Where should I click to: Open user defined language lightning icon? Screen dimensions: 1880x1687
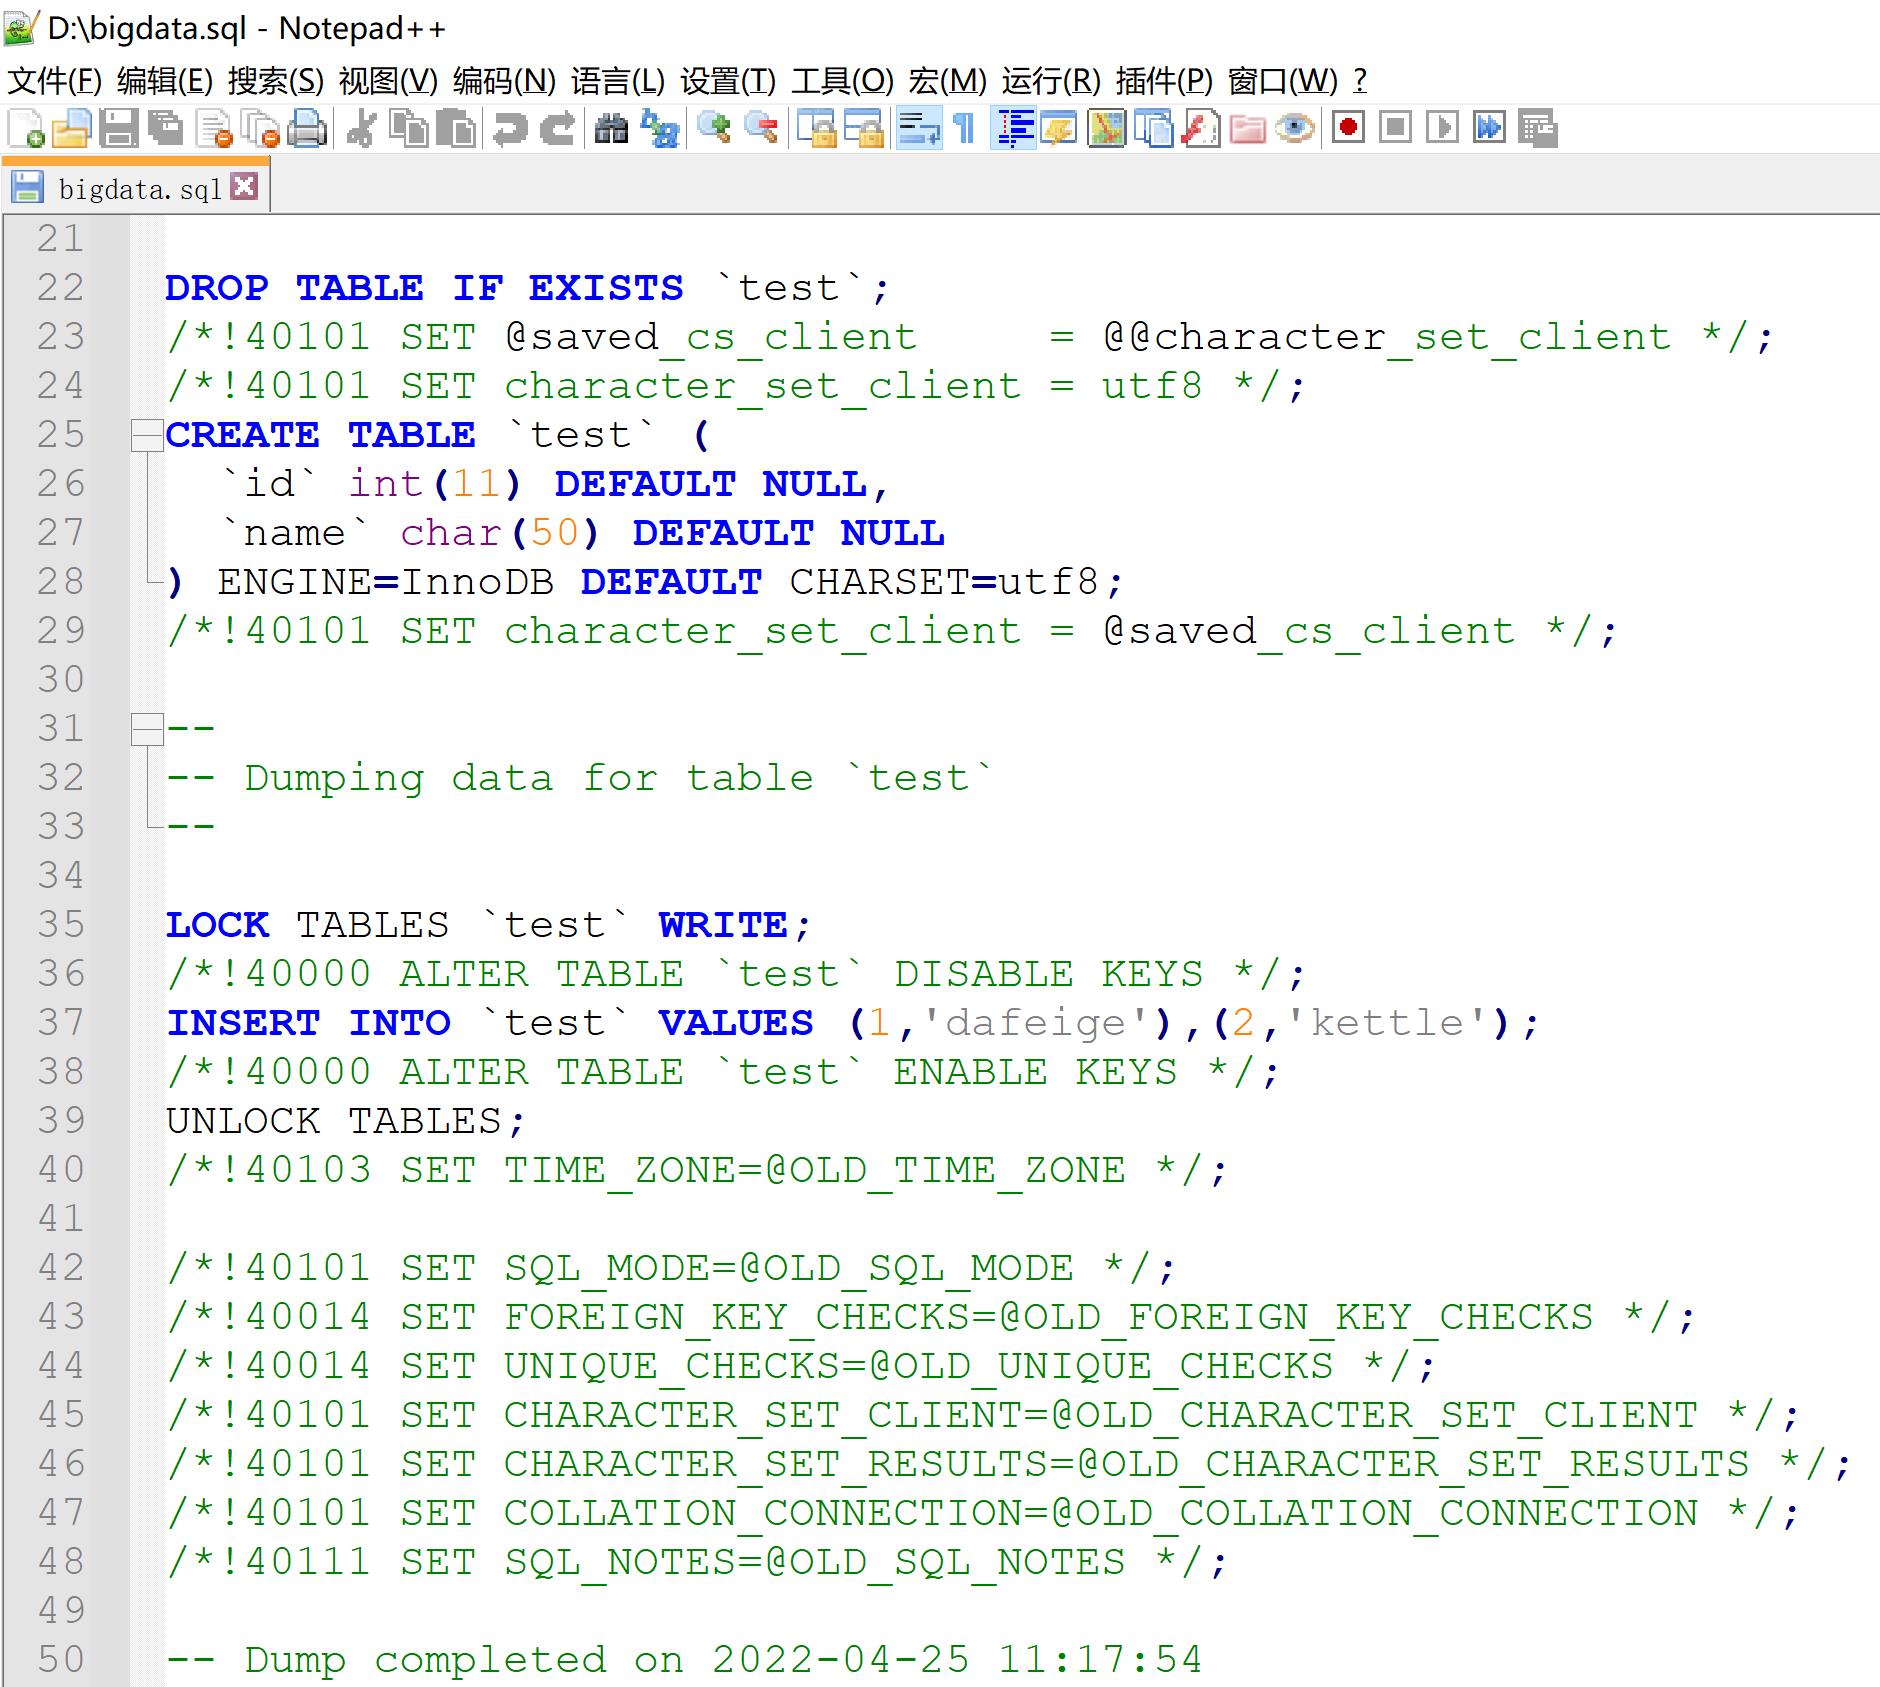coord(1058,129)
